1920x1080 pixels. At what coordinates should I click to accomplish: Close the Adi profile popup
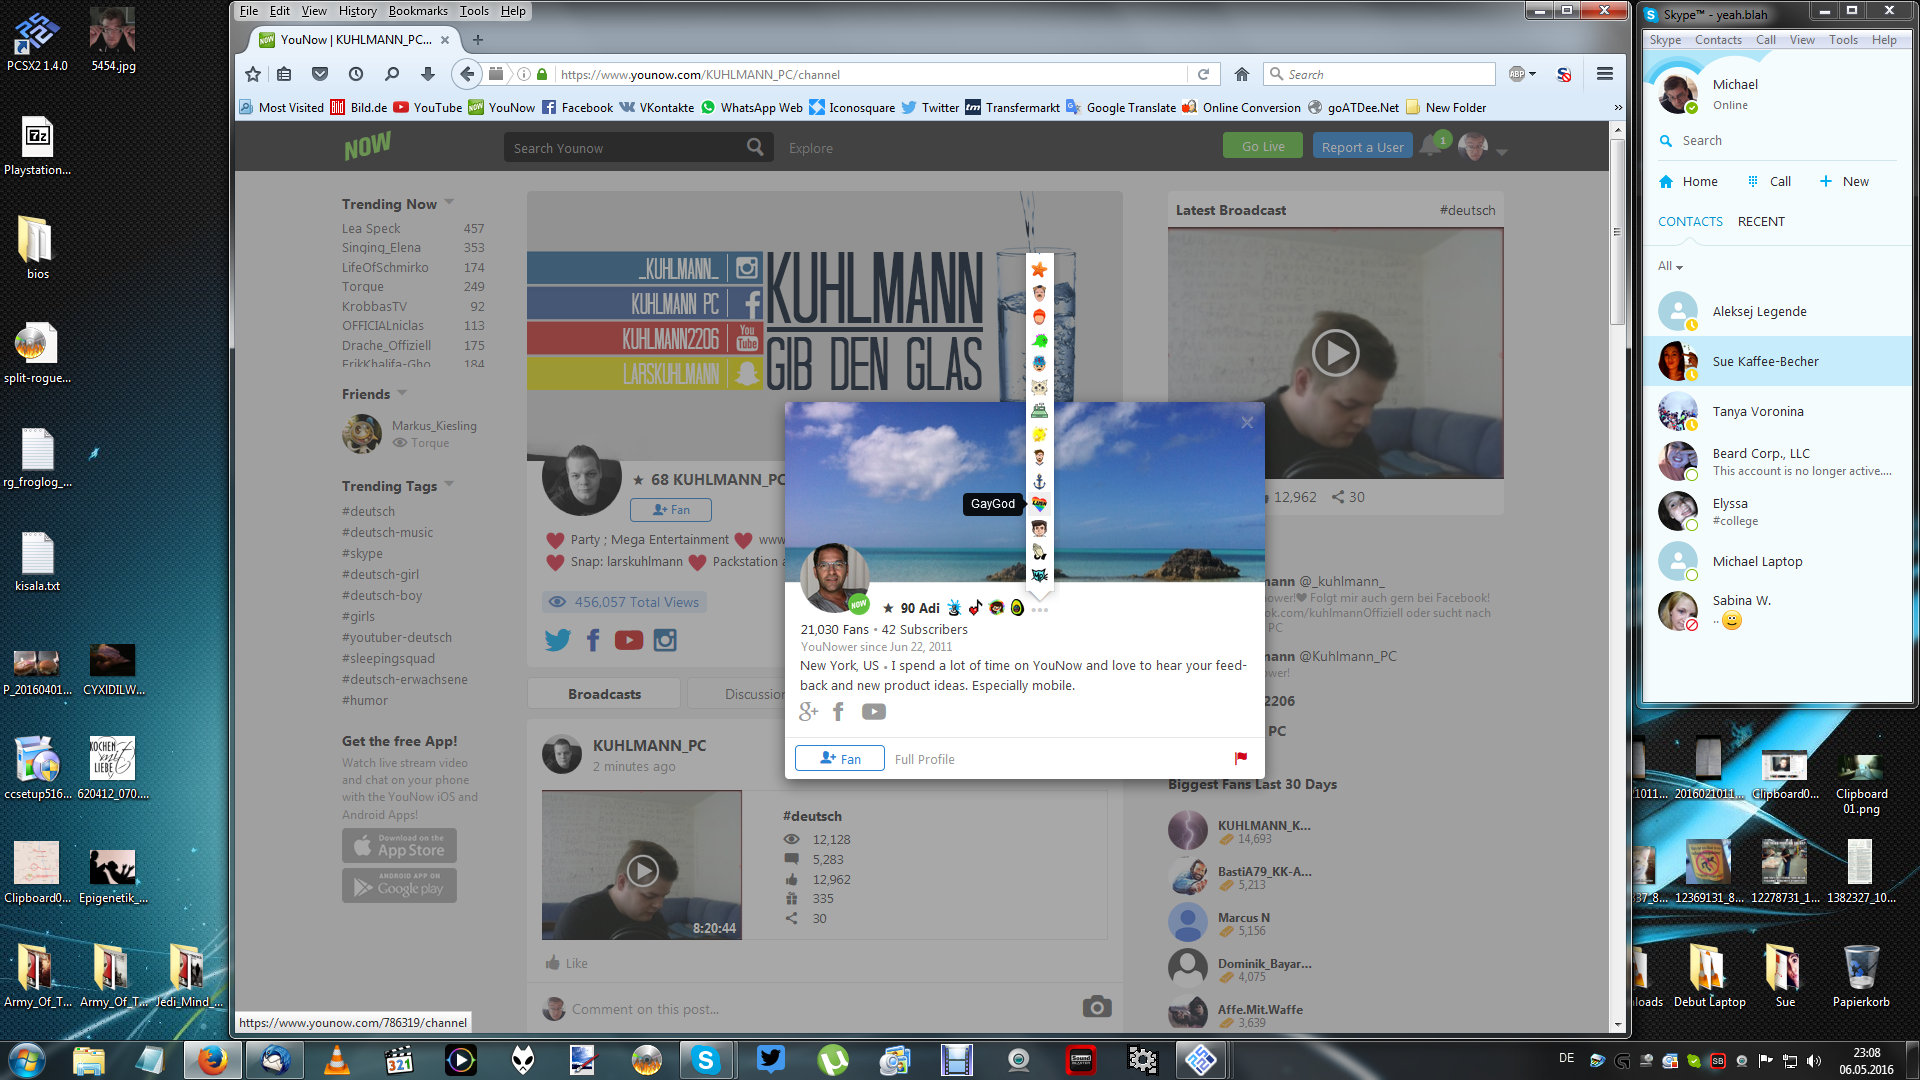click(x=1247, y=422)
